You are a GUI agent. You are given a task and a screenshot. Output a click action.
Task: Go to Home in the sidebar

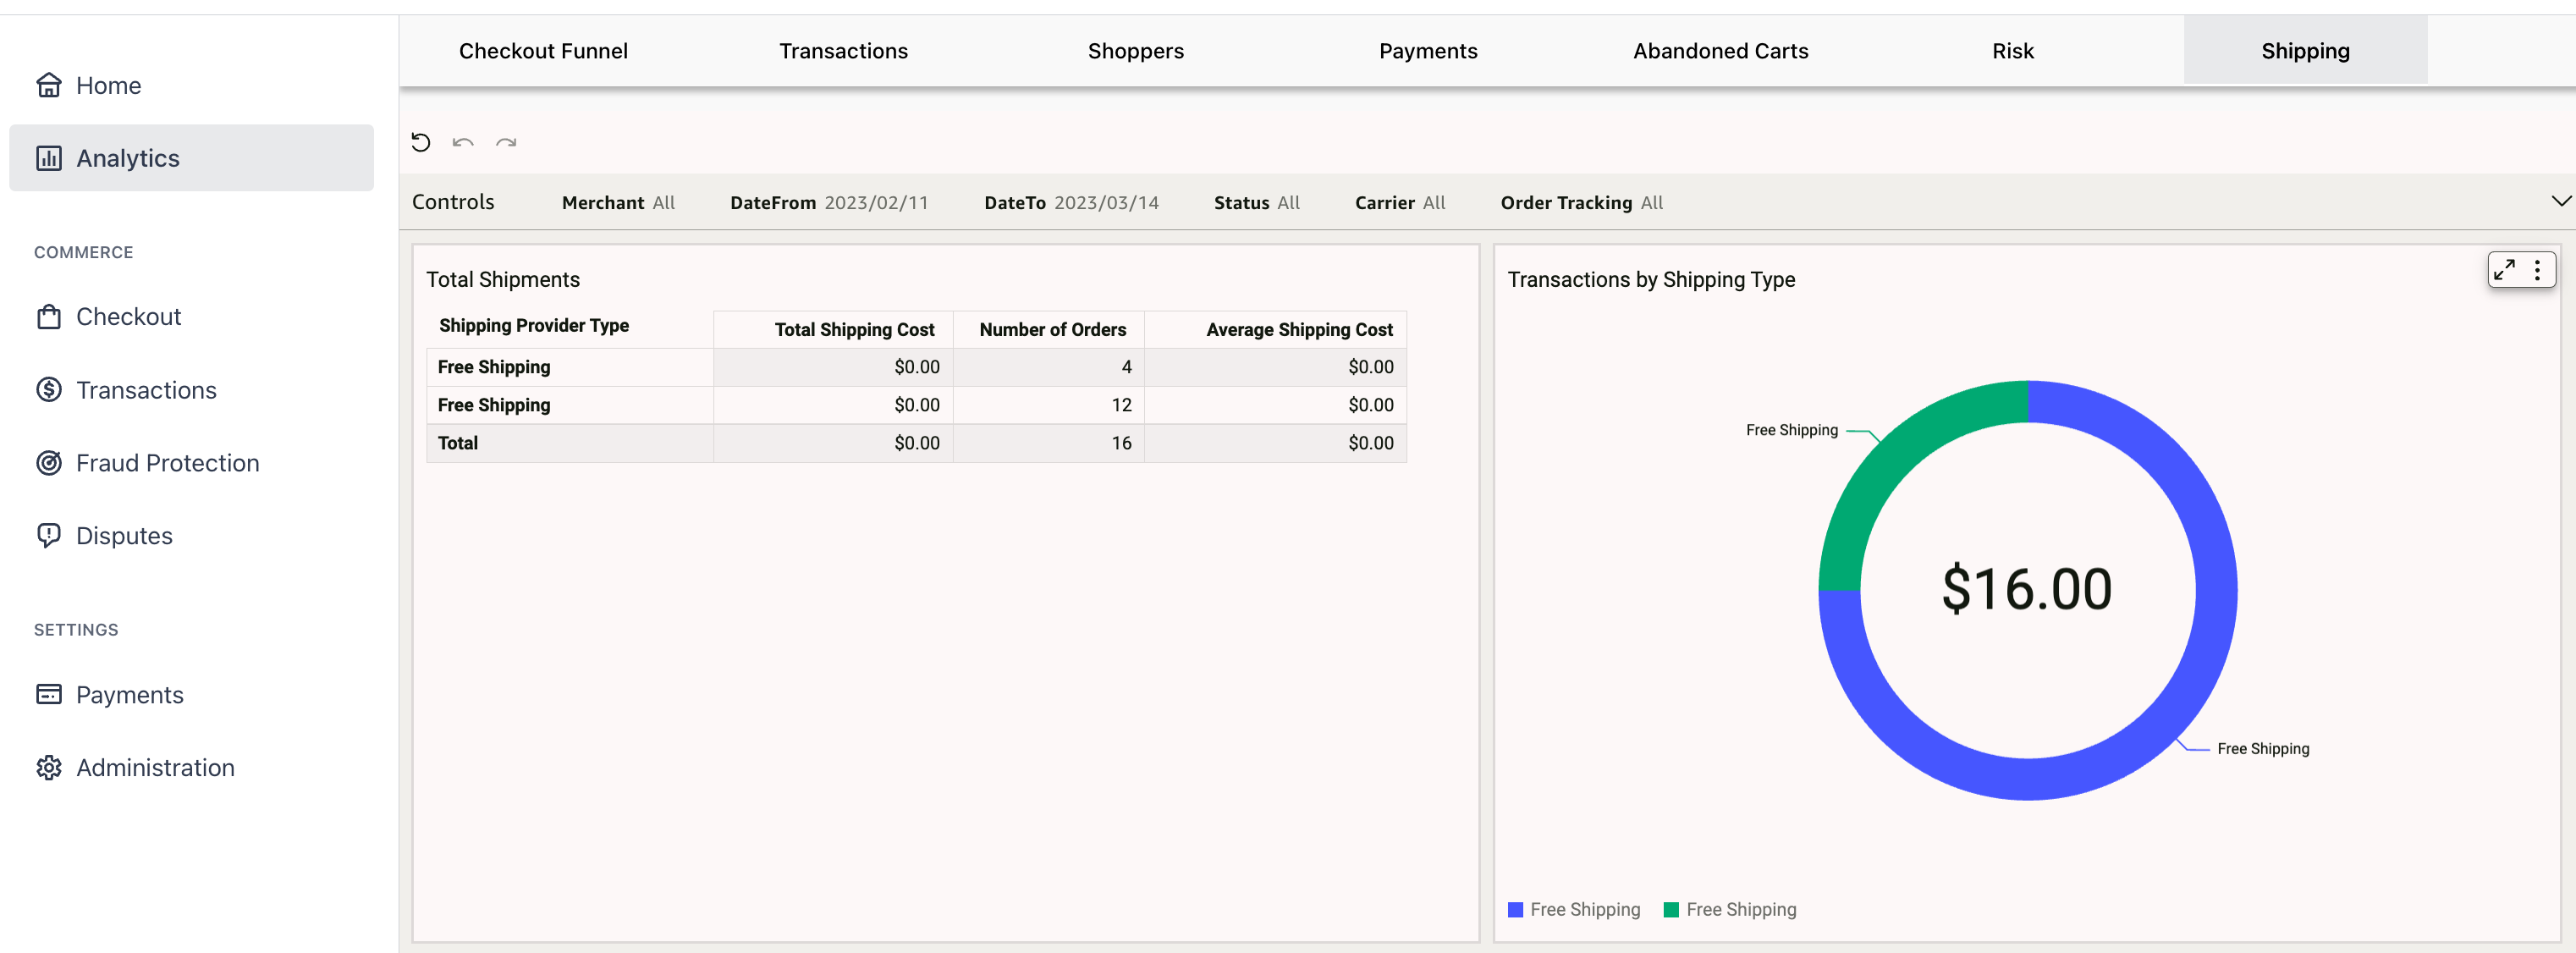coord(191,86)
